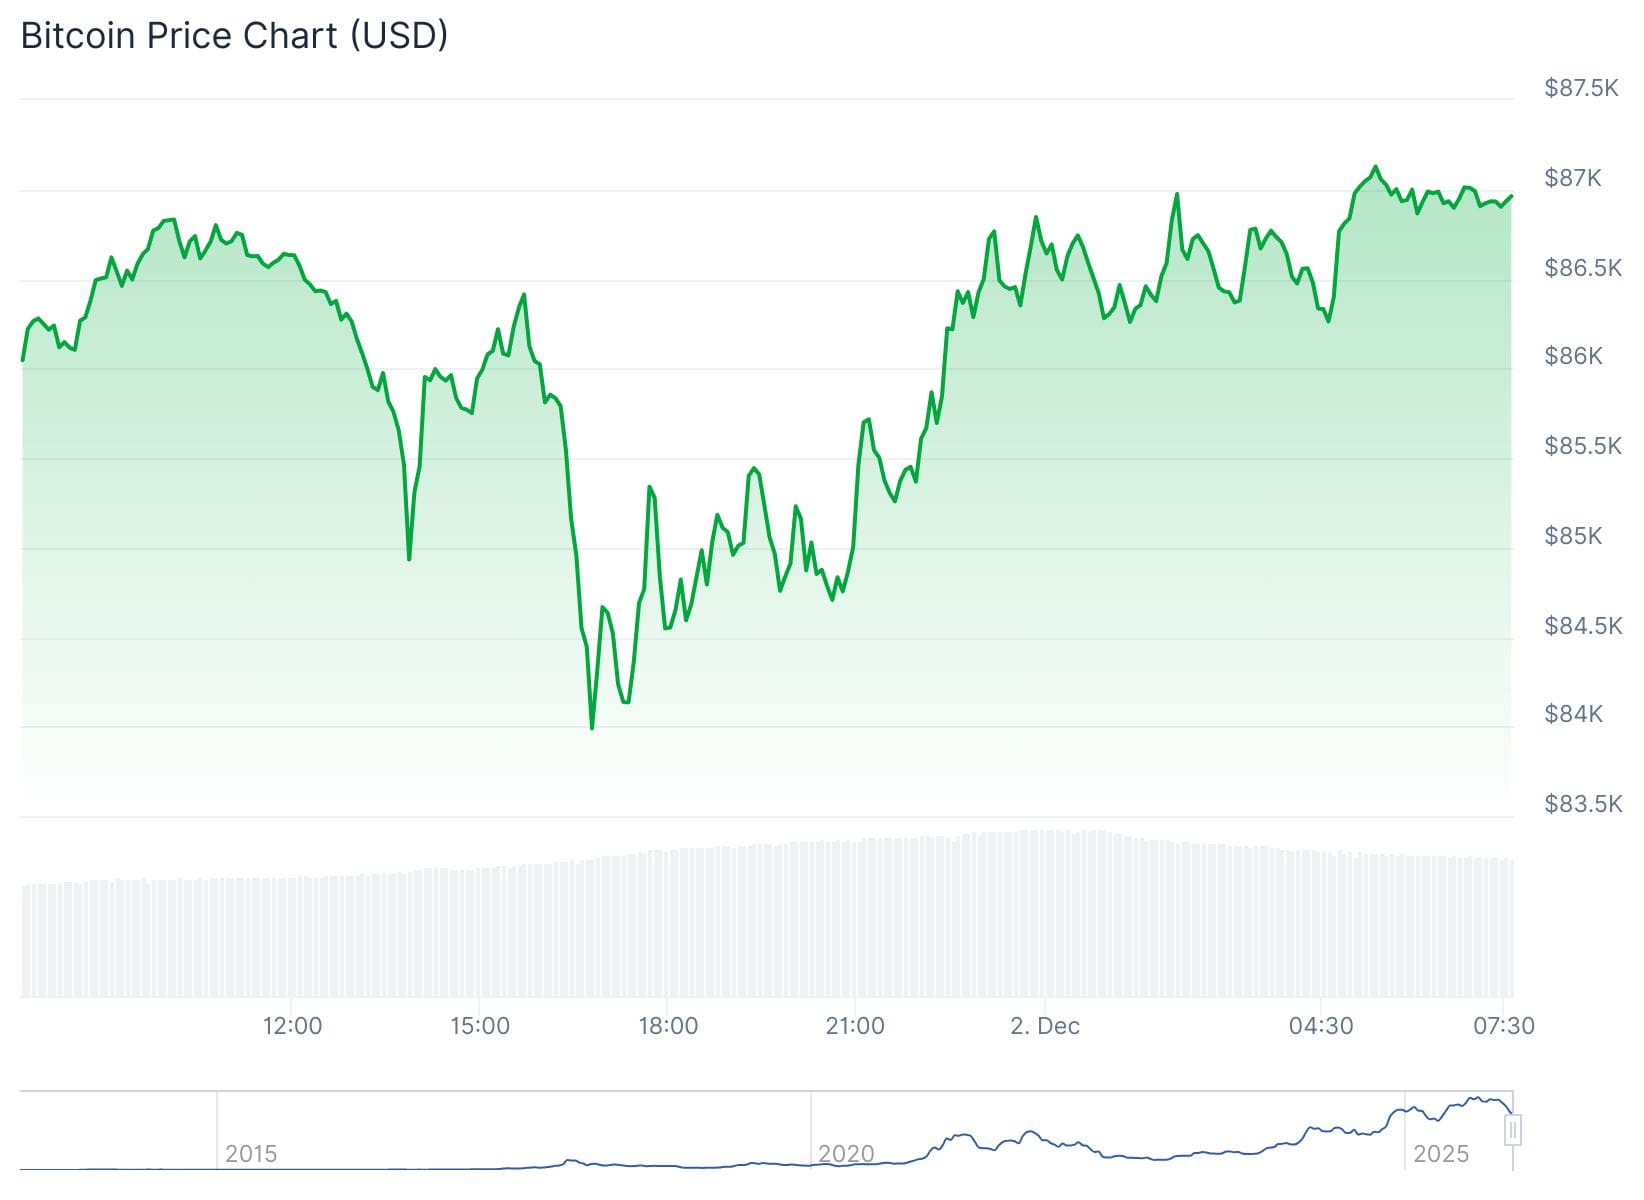This screenshot has height=1200, width=1644.
Task: Click the $84K price axis label
Action: pyautogui.click(x=1573, y=714)
